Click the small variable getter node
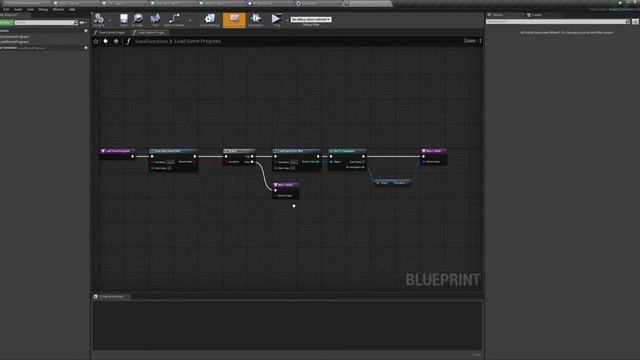Viewport: 640px width, 360px height. 392,183
